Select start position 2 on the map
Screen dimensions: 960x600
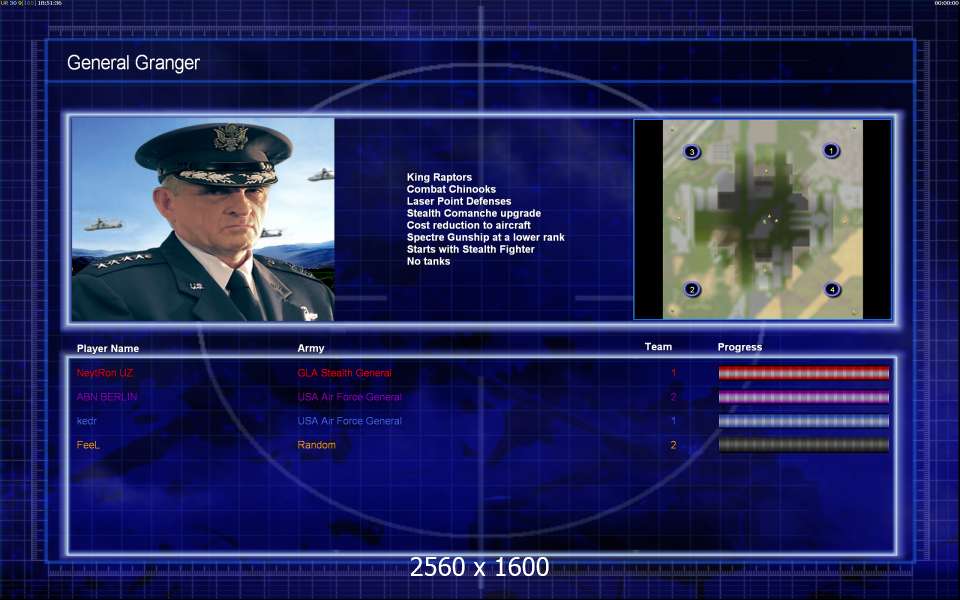(692, 289)
